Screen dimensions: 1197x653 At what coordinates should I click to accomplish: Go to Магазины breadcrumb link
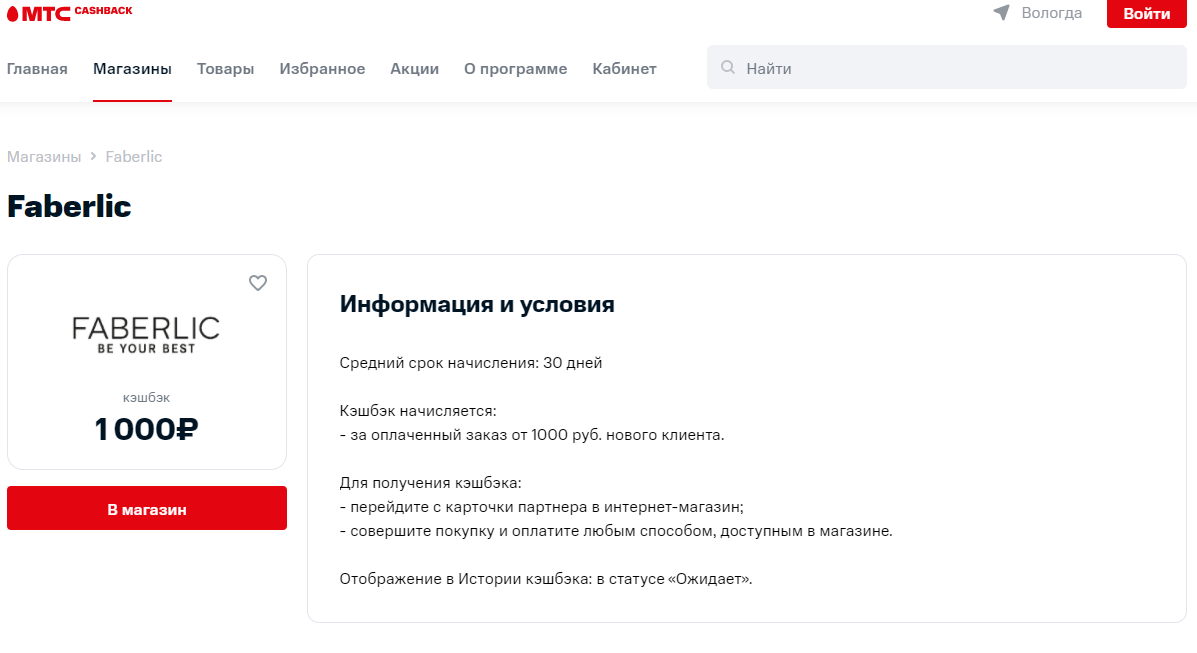44,157
